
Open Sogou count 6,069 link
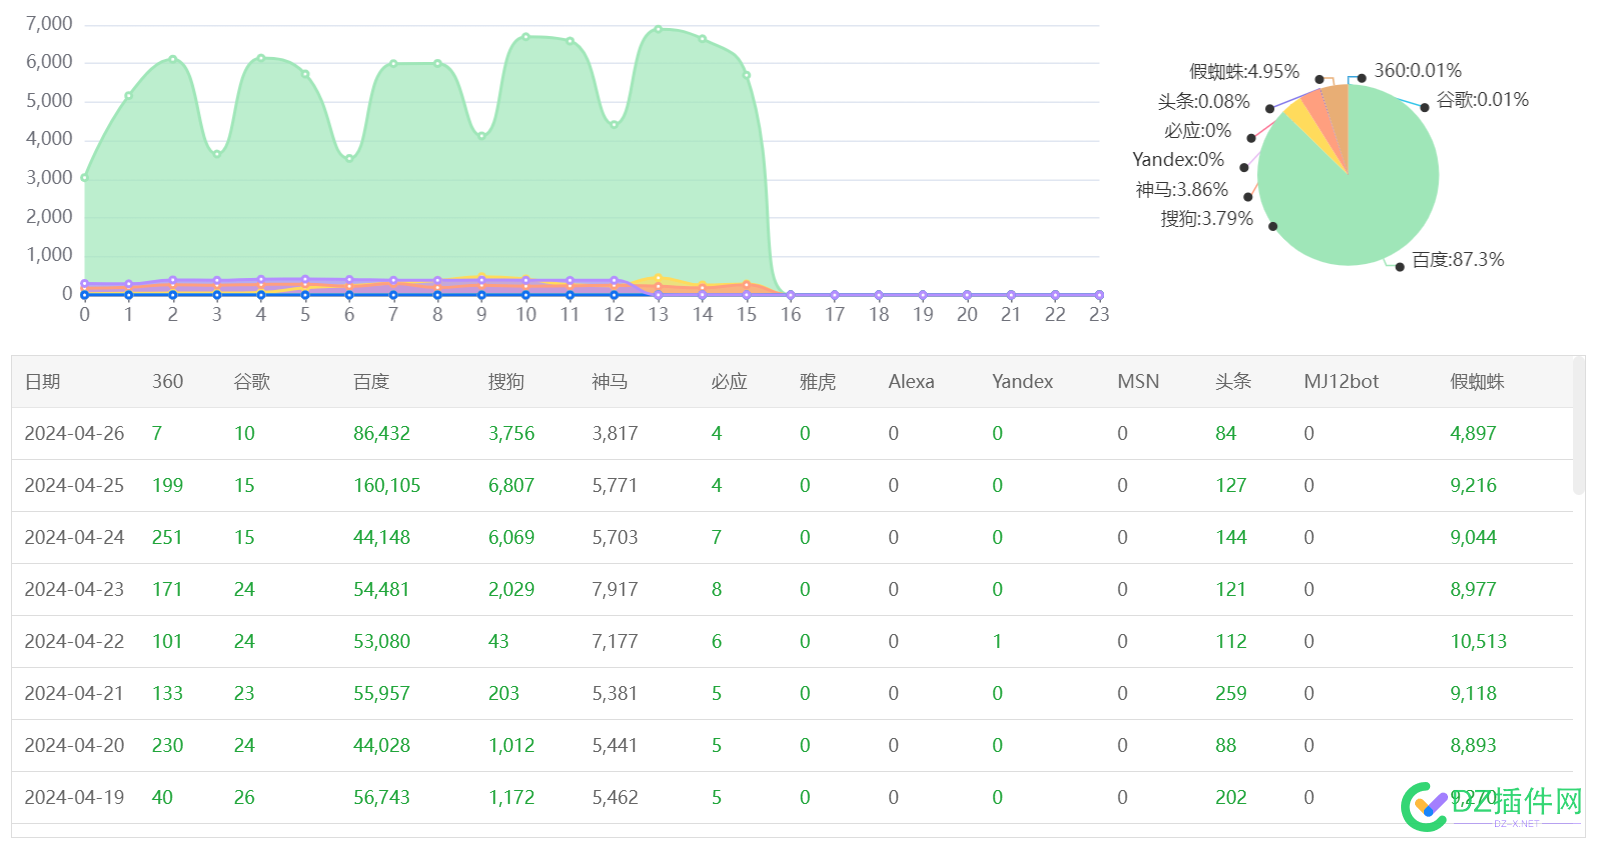coord(511,538)
